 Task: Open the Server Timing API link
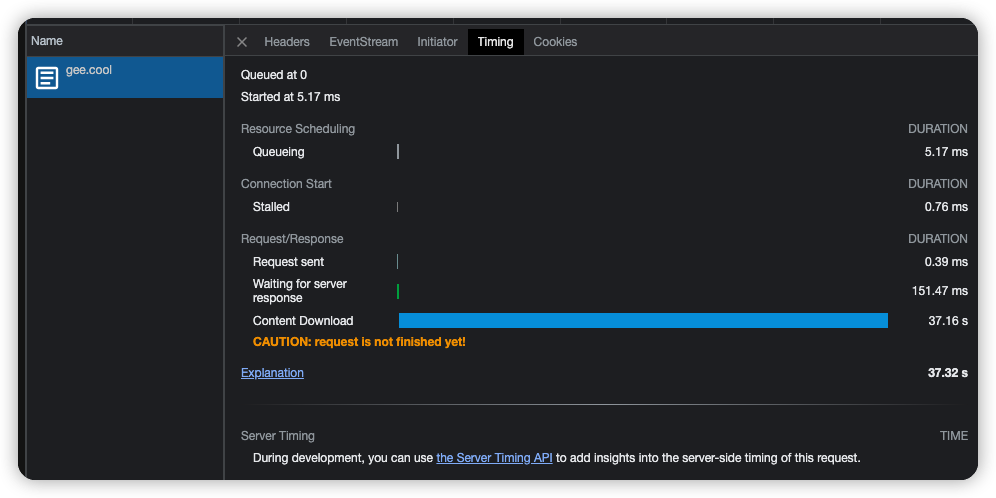[494, 458]
